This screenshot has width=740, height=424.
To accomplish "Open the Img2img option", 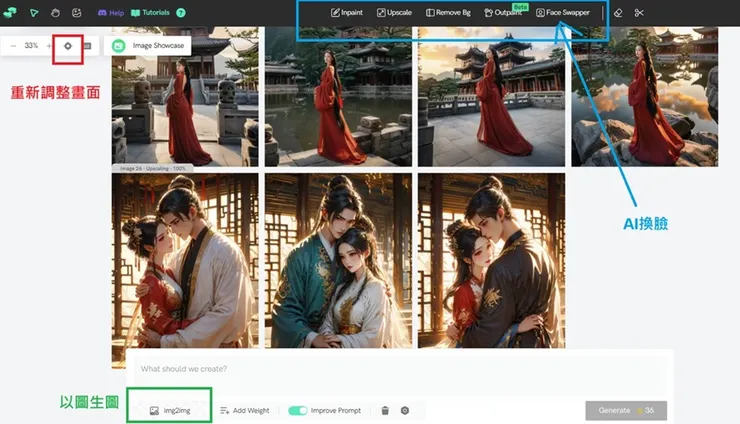I will click(x=170, y=411).
